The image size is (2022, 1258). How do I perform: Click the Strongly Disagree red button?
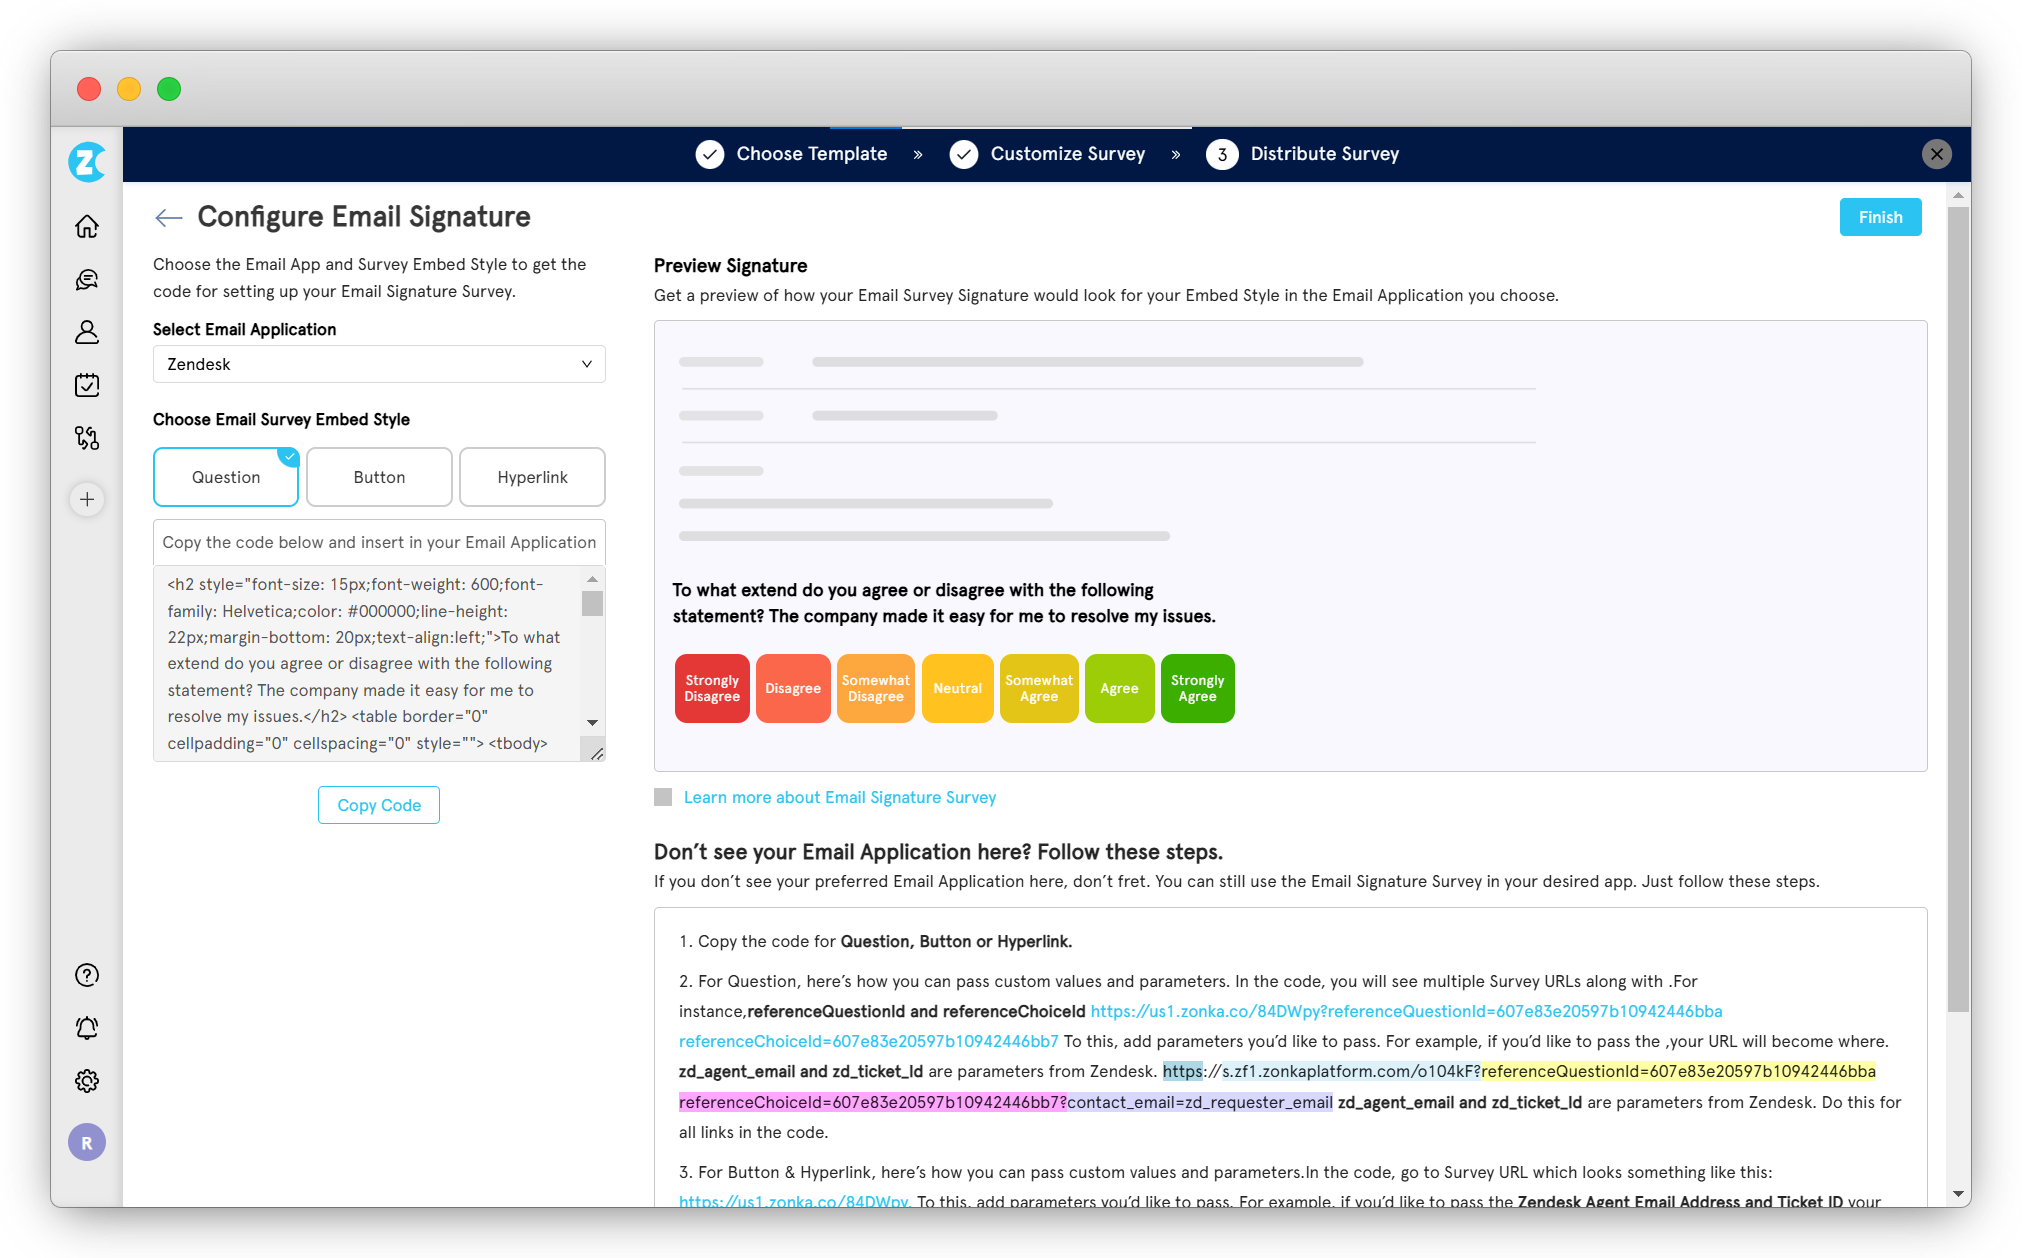712,688
